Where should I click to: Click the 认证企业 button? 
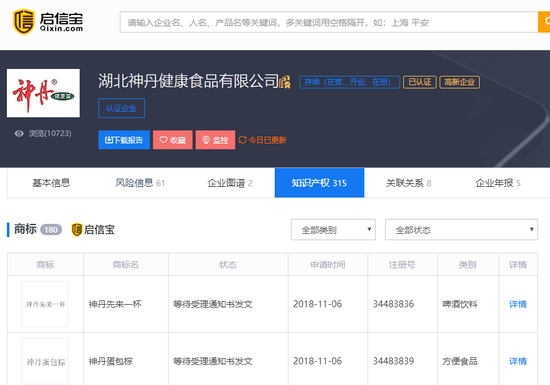[x=121, y=108]
